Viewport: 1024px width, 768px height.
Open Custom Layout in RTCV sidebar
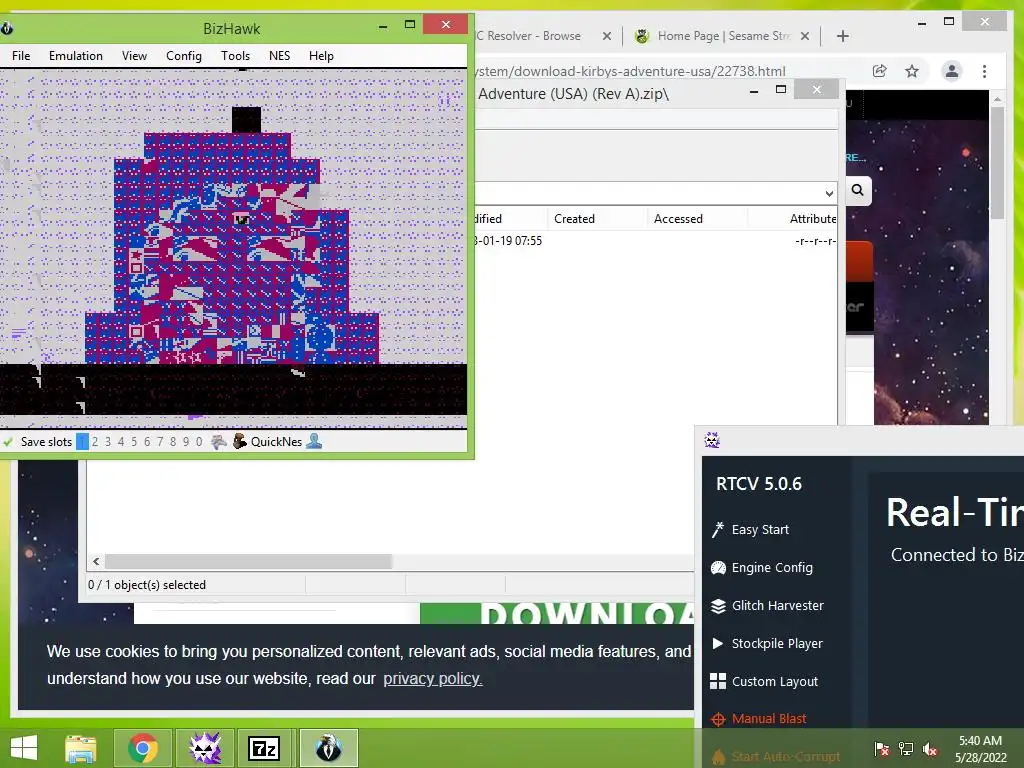point(764,681)
